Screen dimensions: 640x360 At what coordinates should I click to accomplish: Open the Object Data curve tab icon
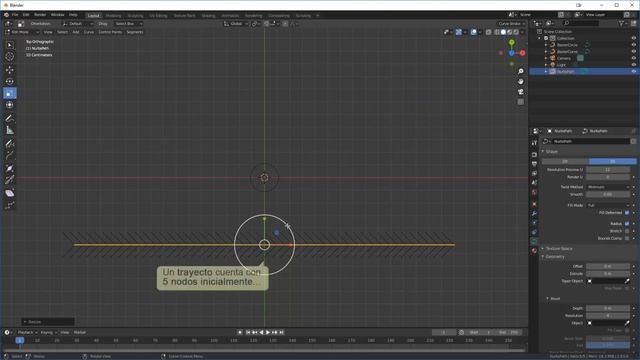pos(534,242)
